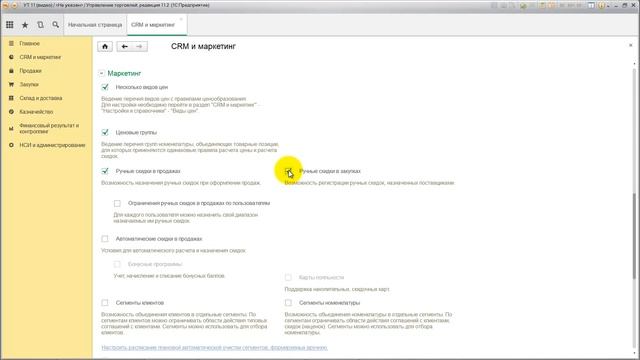Uncheck Несколько видов цен checkbox
Screen dimensions: 640x360
105,87
